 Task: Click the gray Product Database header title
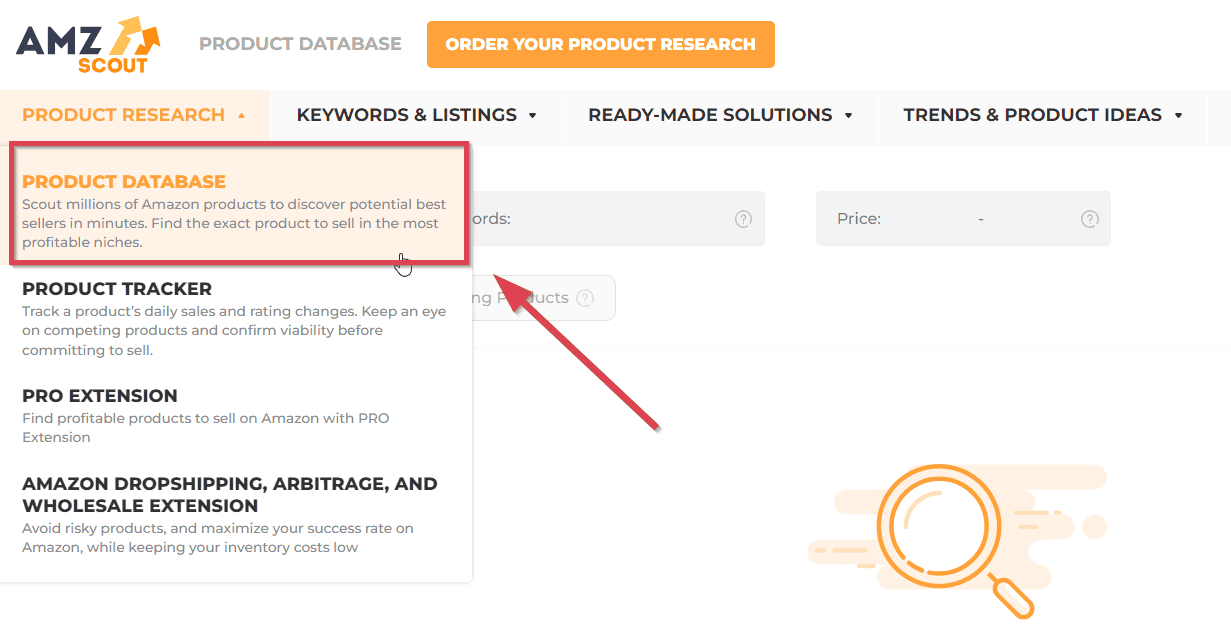(x=300, y=44)
